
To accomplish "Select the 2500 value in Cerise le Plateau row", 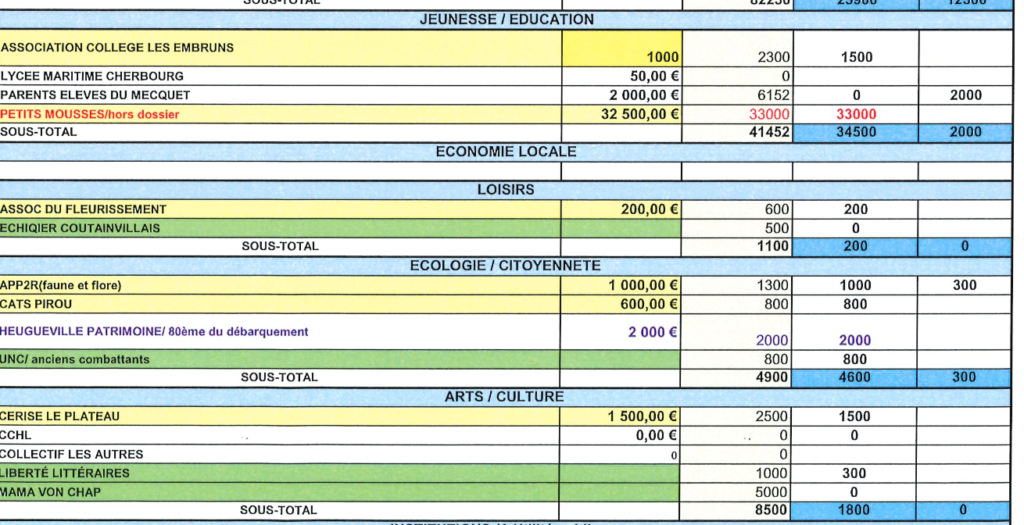I will click(x=772, y=417).
